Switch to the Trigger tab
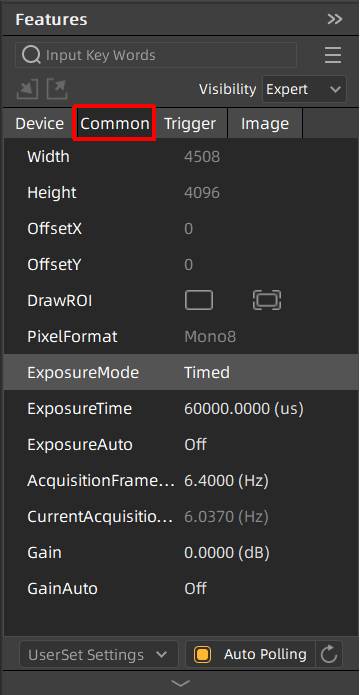Viewport: 360px width, 695px height. click(x=190, y=123)
